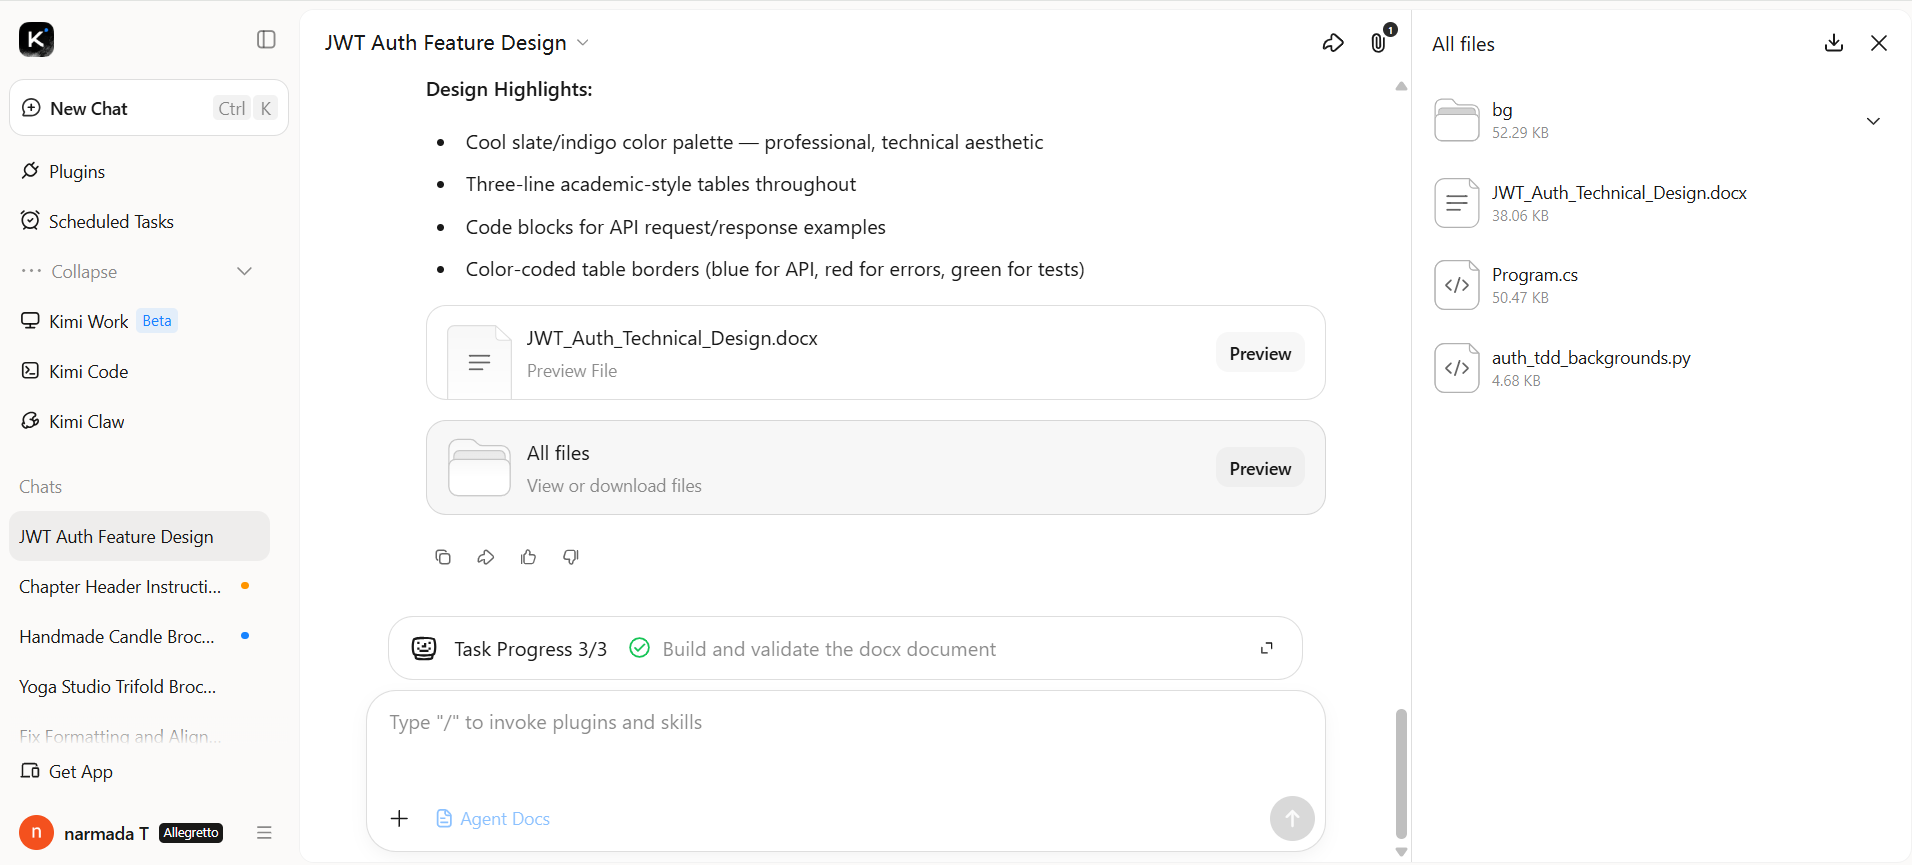1912x865 pixels.
Task: Preview the JWT_Auth_Technical_Design.docx file
Action: coord(1260,353)
